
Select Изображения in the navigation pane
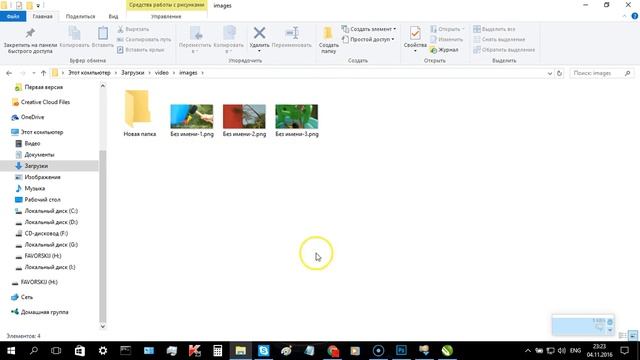38,177
